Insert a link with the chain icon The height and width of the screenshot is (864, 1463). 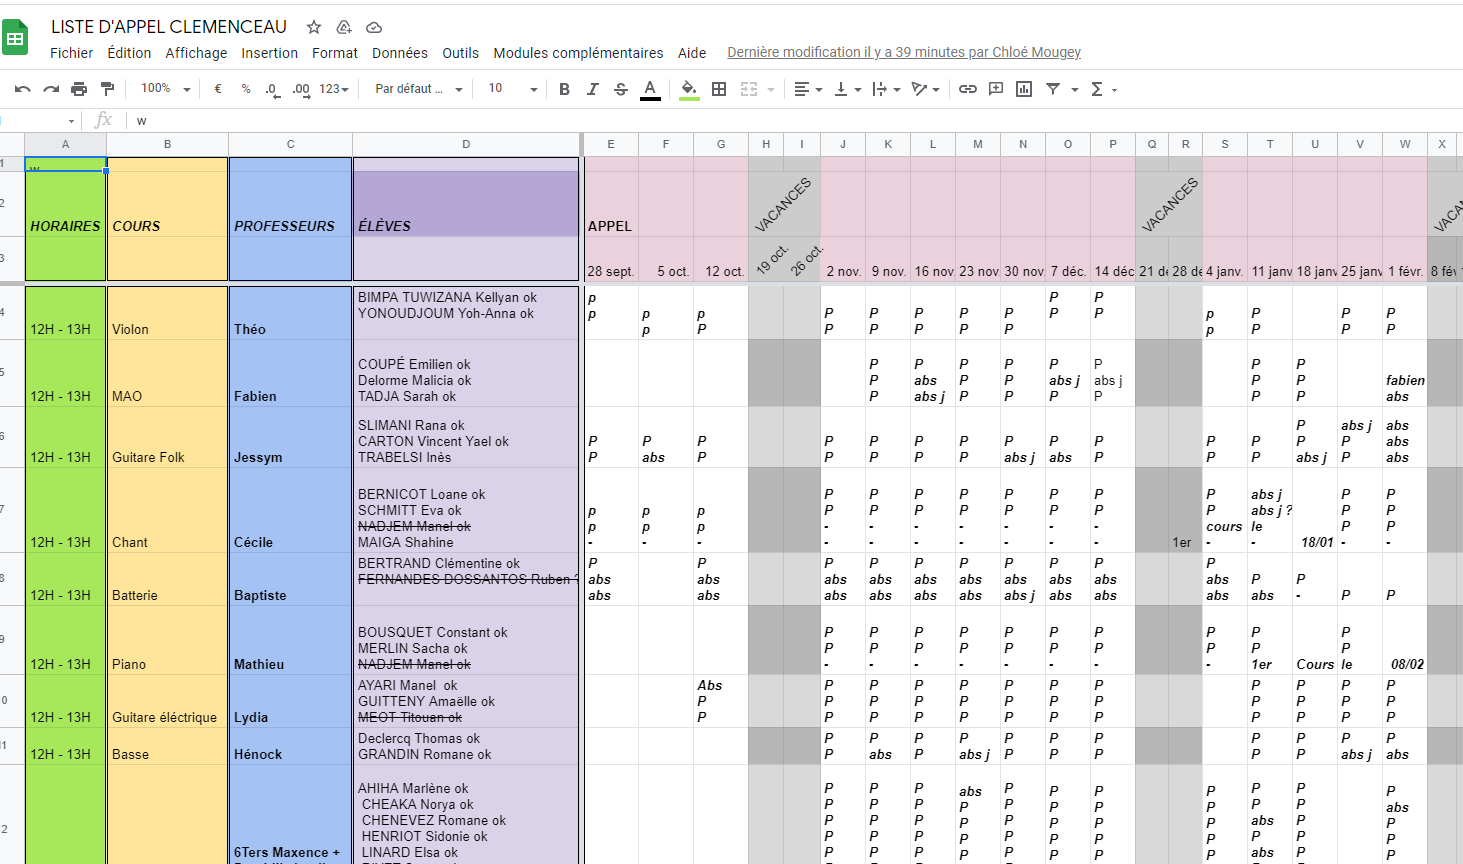coord(967,89)
